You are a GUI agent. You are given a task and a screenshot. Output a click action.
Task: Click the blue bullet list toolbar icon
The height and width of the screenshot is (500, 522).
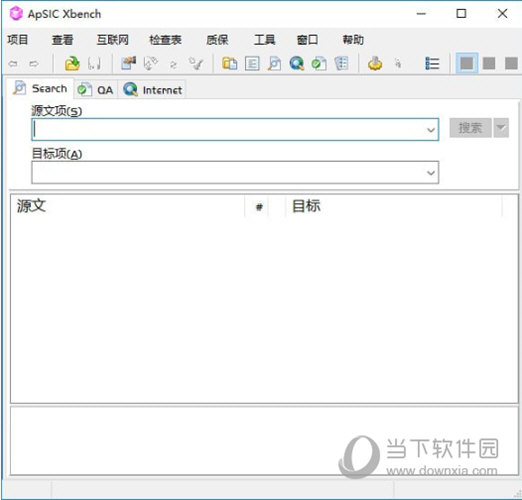432,63
